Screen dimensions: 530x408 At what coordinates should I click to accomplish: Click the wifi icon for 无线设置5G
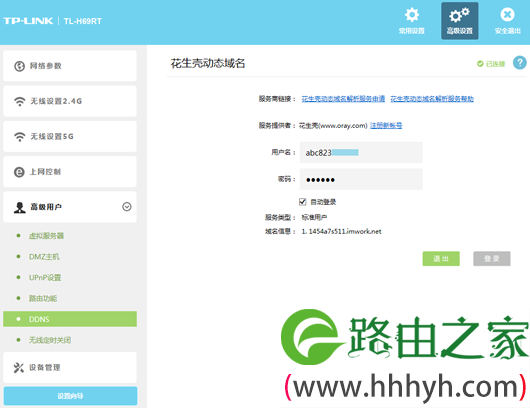[x=20, y=137]
